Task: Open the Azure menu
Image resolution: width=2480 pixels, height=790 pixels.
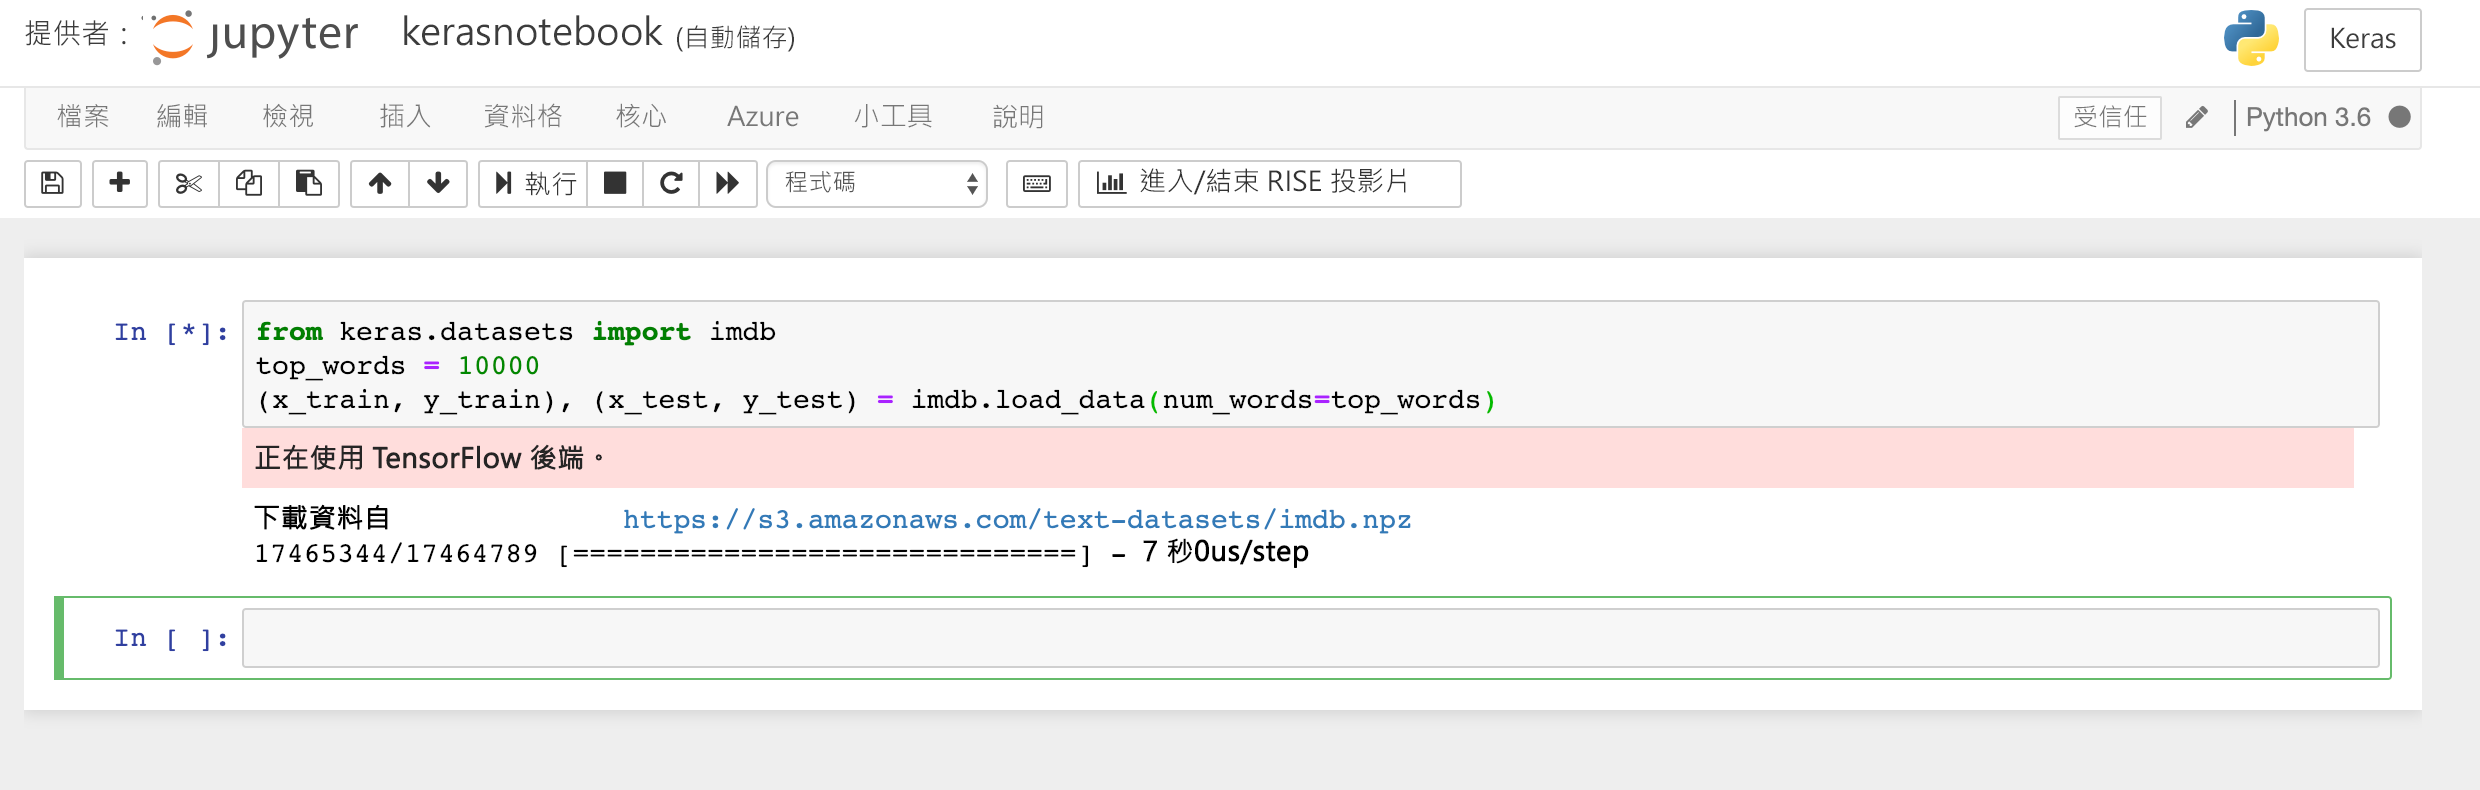Action: (x=763, y=117)
